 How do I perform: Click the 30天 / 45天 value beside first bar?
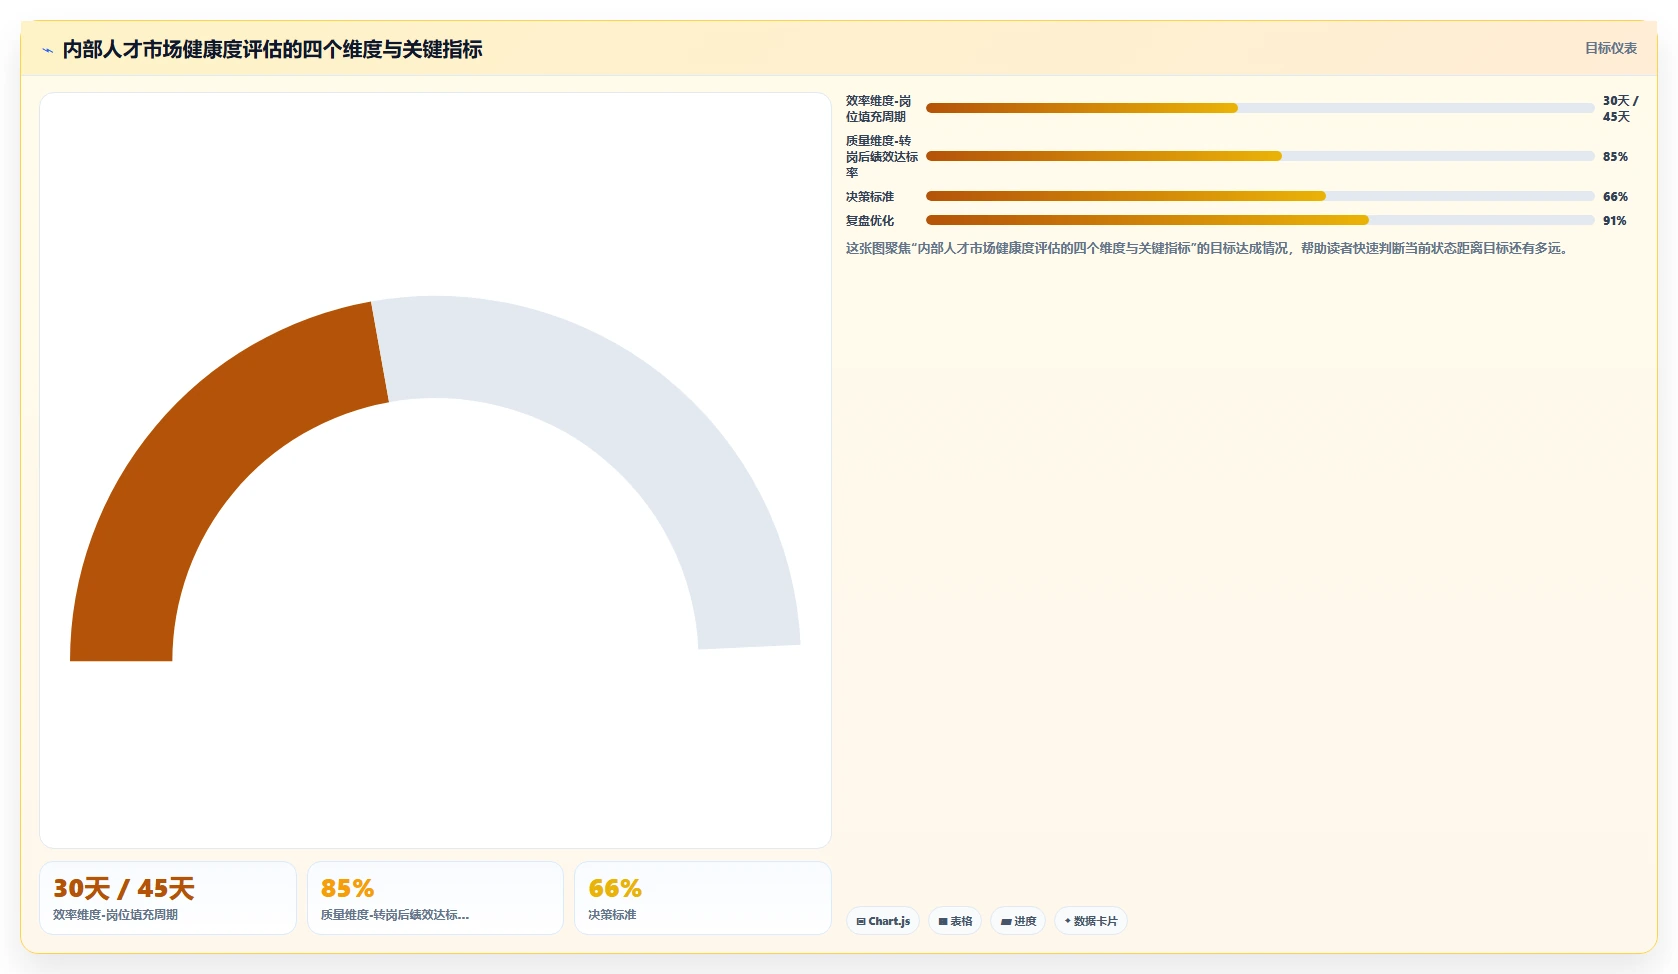pos(1620,109)
